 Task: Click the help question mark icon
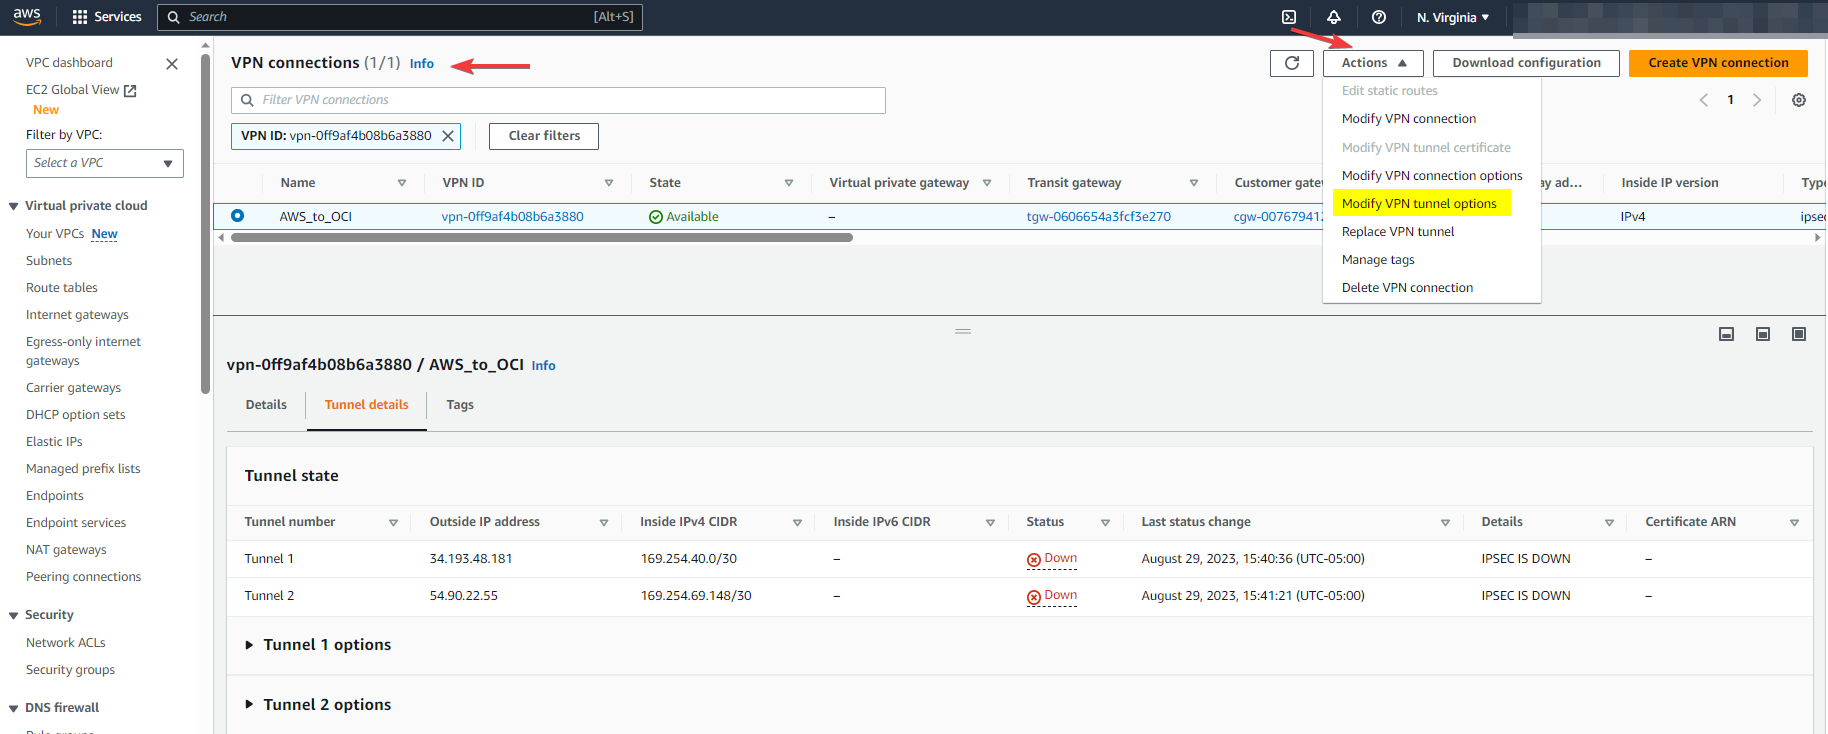[x=1379, y=17]
